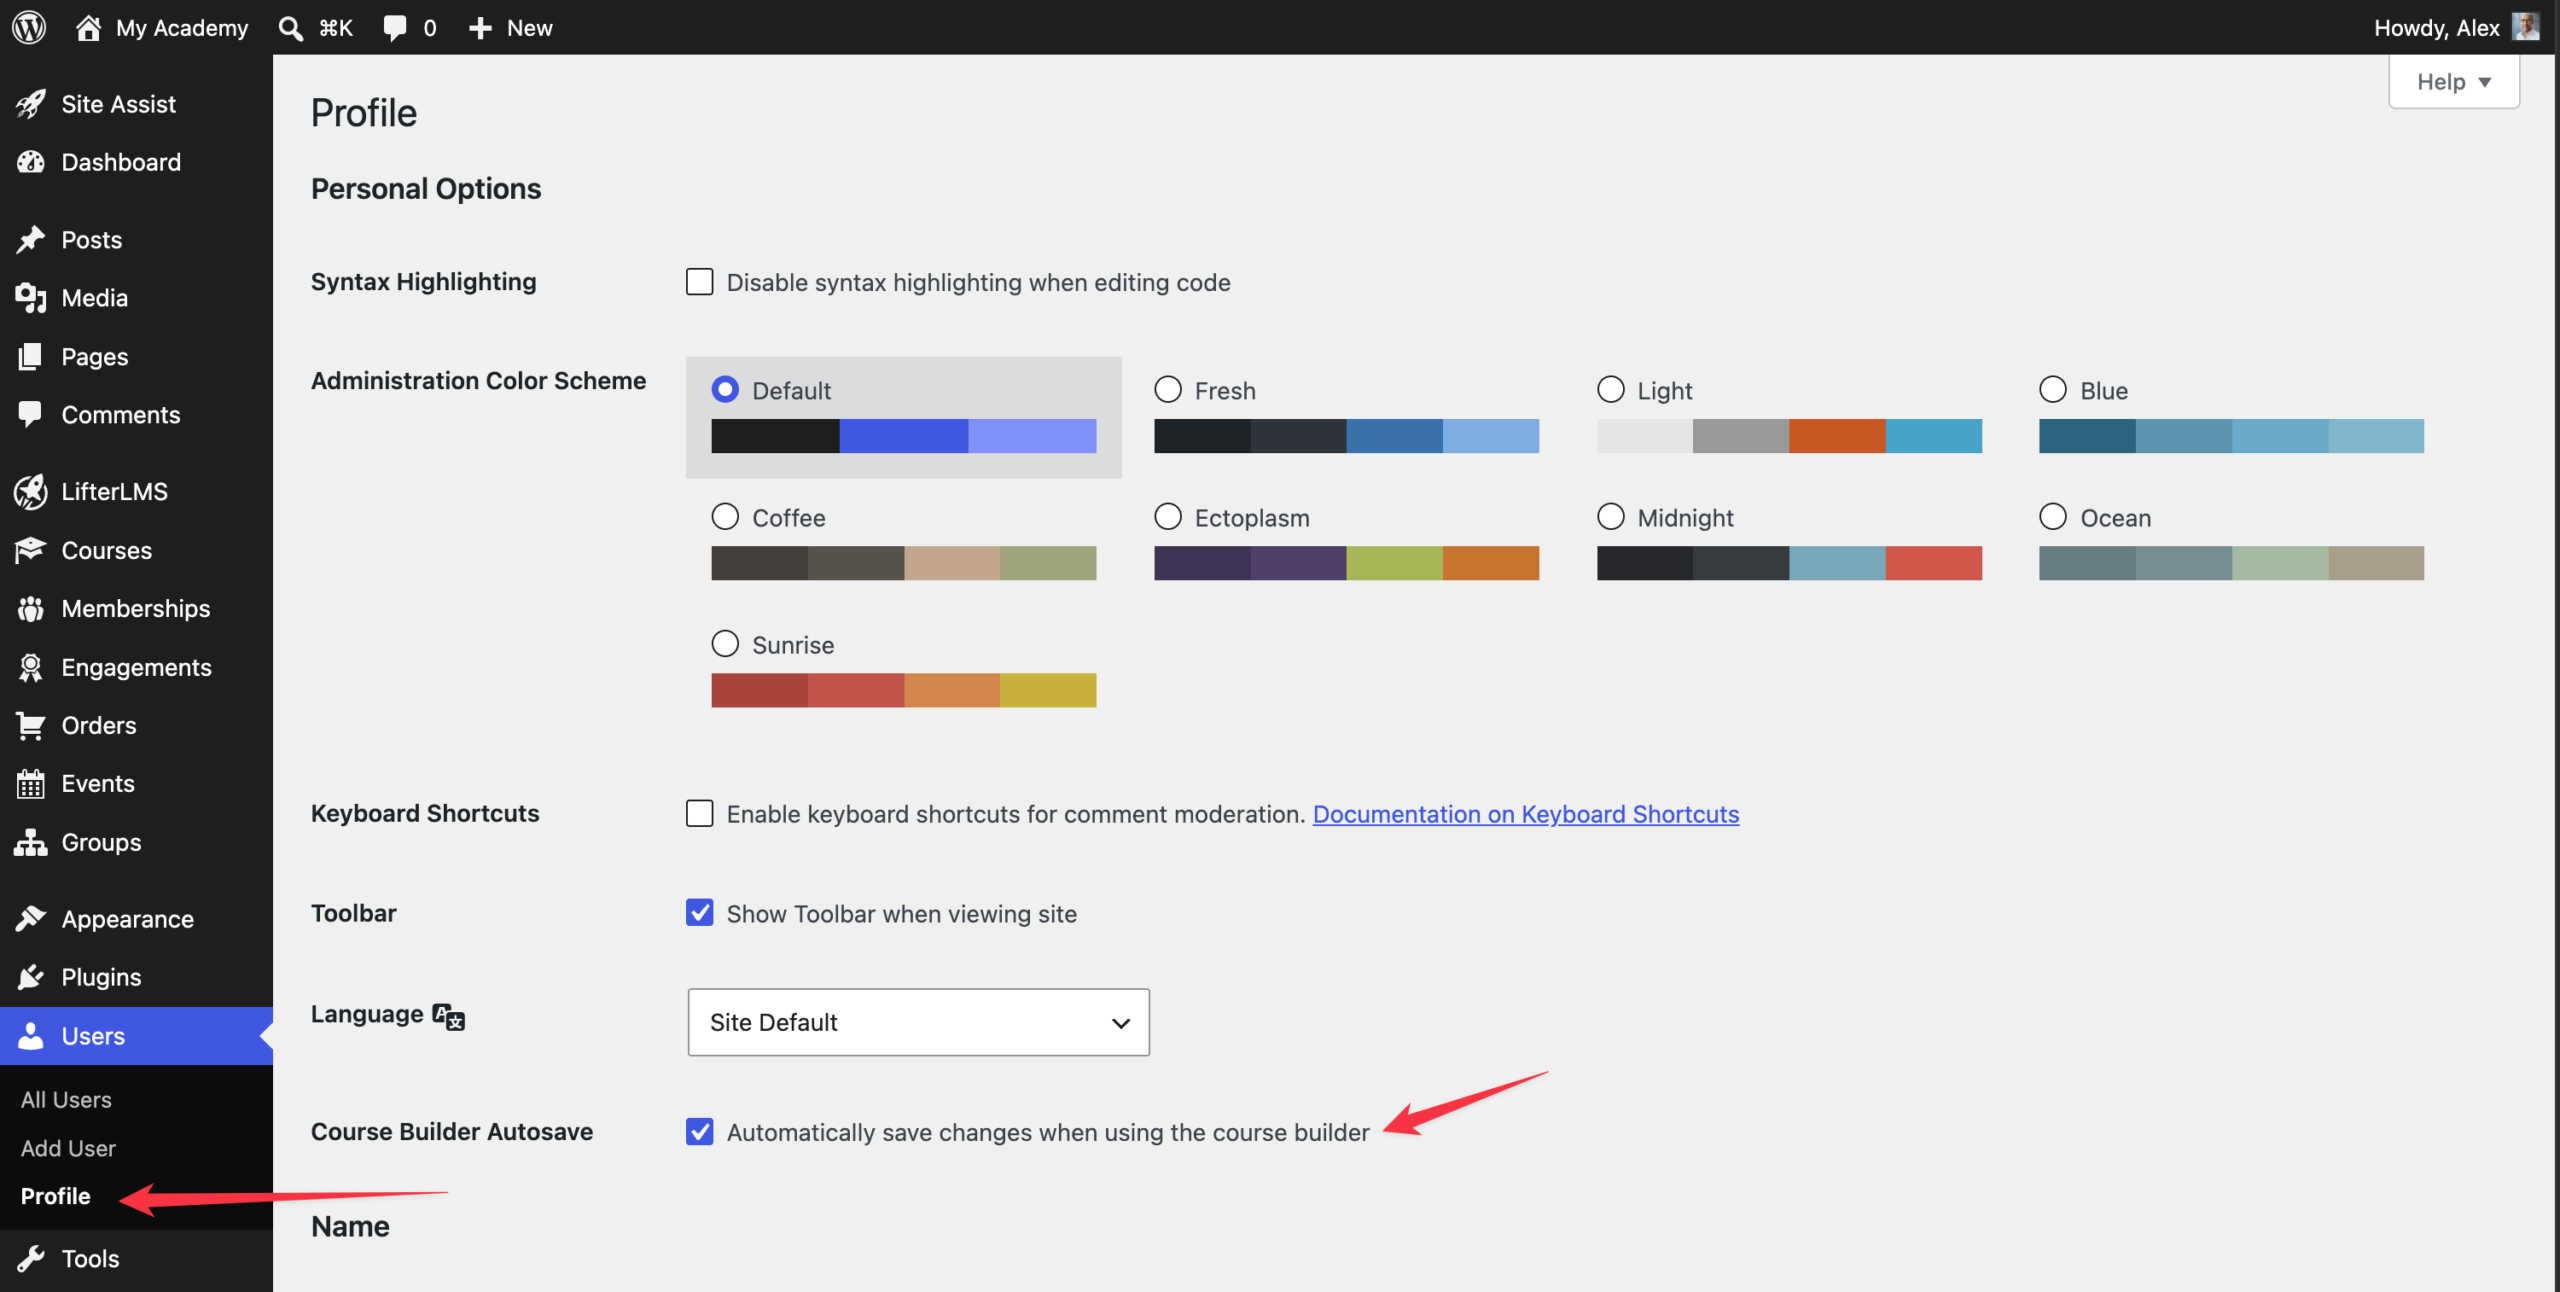This screenshot has width=2560, height=1292.
Task: Click the Orders shopping cart icon
Action: pos(31,725)
